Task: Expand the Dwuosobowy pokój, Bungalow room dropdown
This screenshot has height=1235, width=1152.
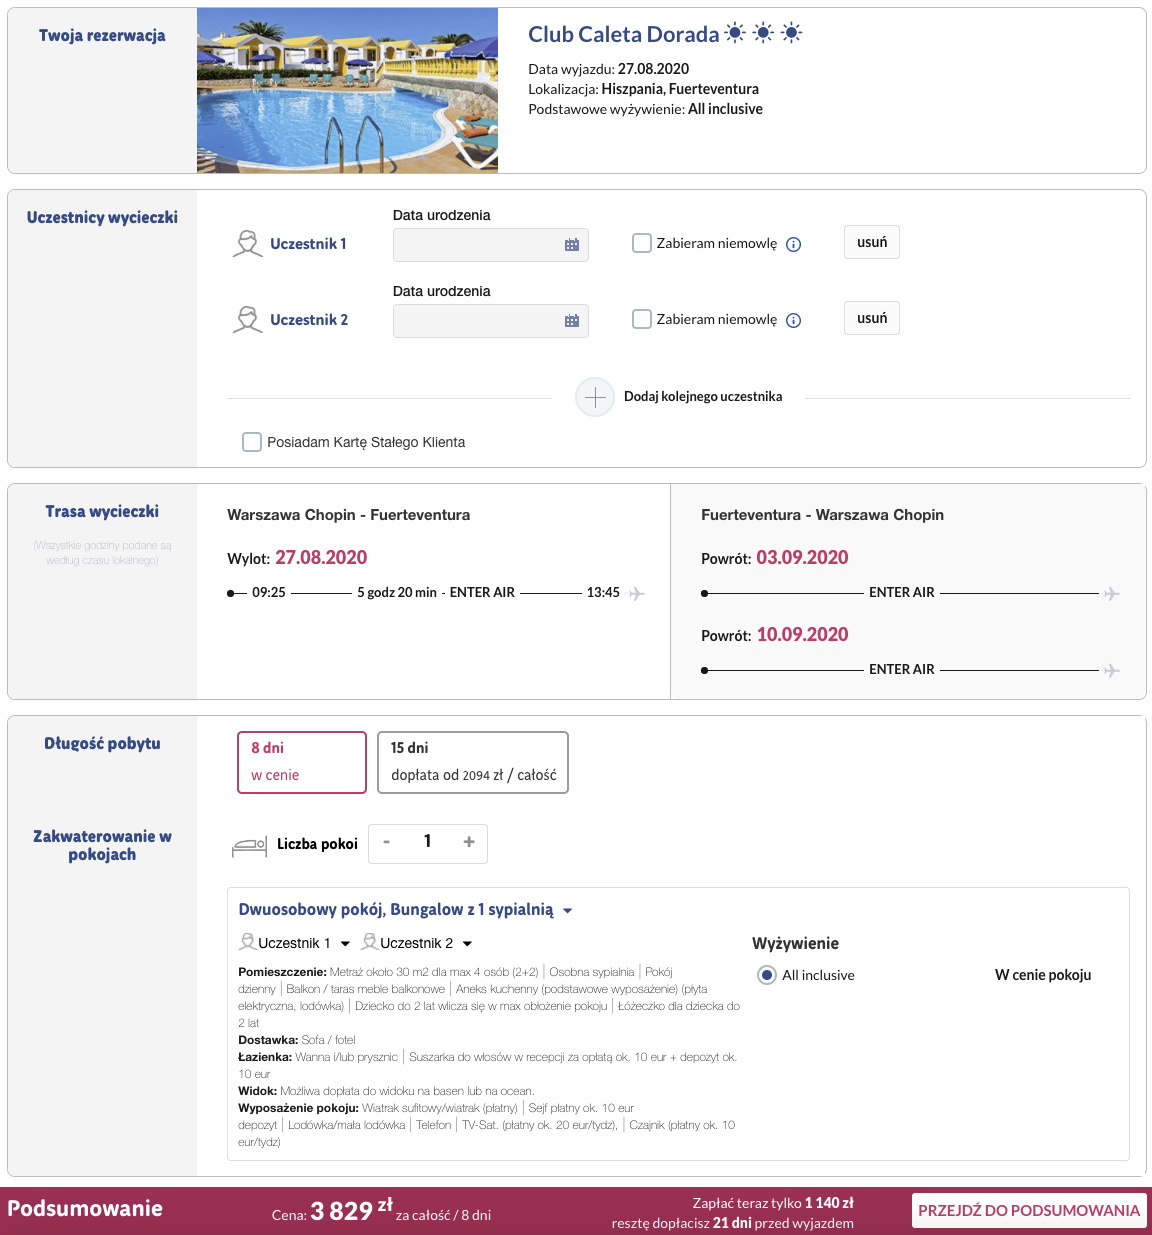Action: point(406,910)
